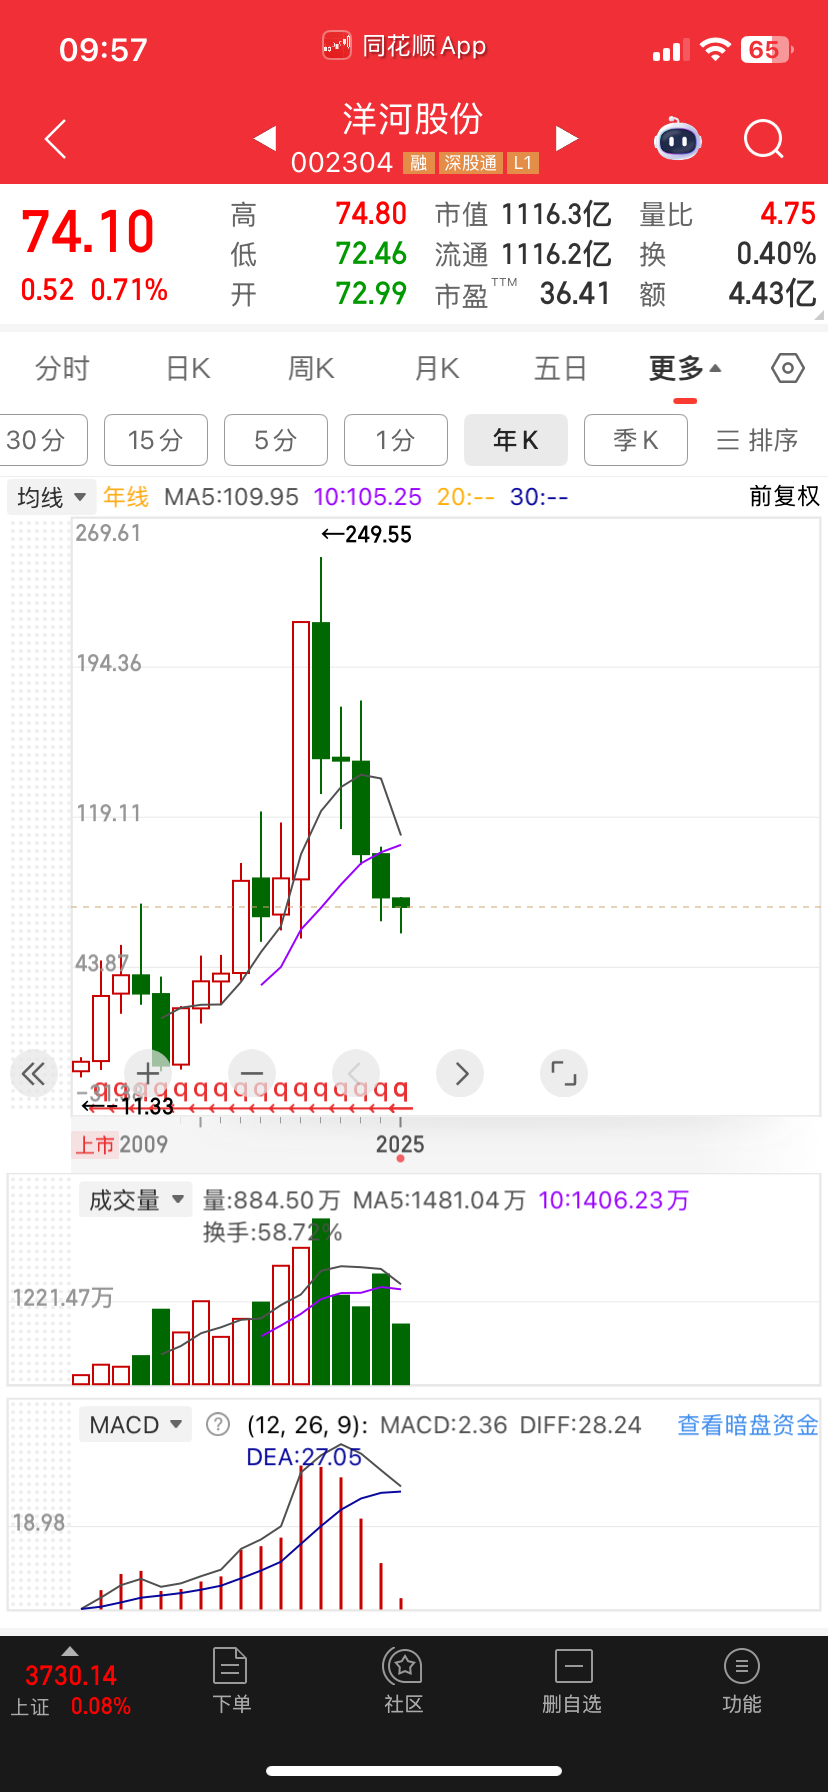Viewport: 828px width, 1792px height.
Task: Open the MACD indicator dropdown
Action: pos(135,1425)
